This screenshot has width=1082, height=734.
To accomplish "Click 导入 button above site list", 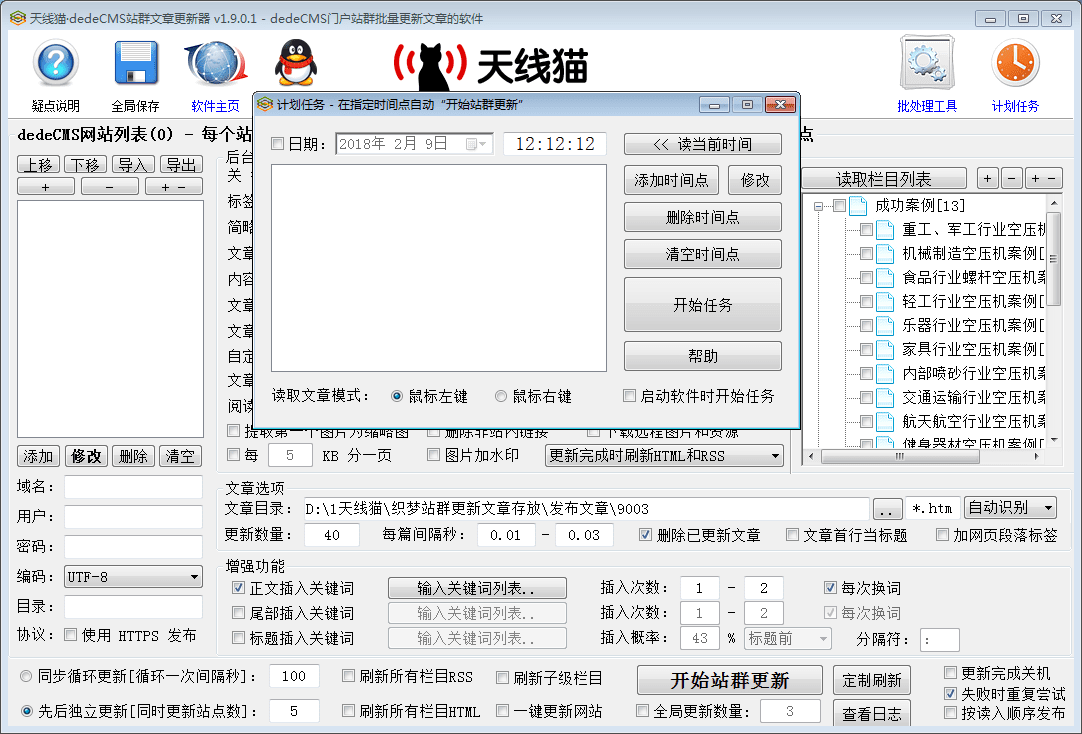I will [x=132, y=165].
